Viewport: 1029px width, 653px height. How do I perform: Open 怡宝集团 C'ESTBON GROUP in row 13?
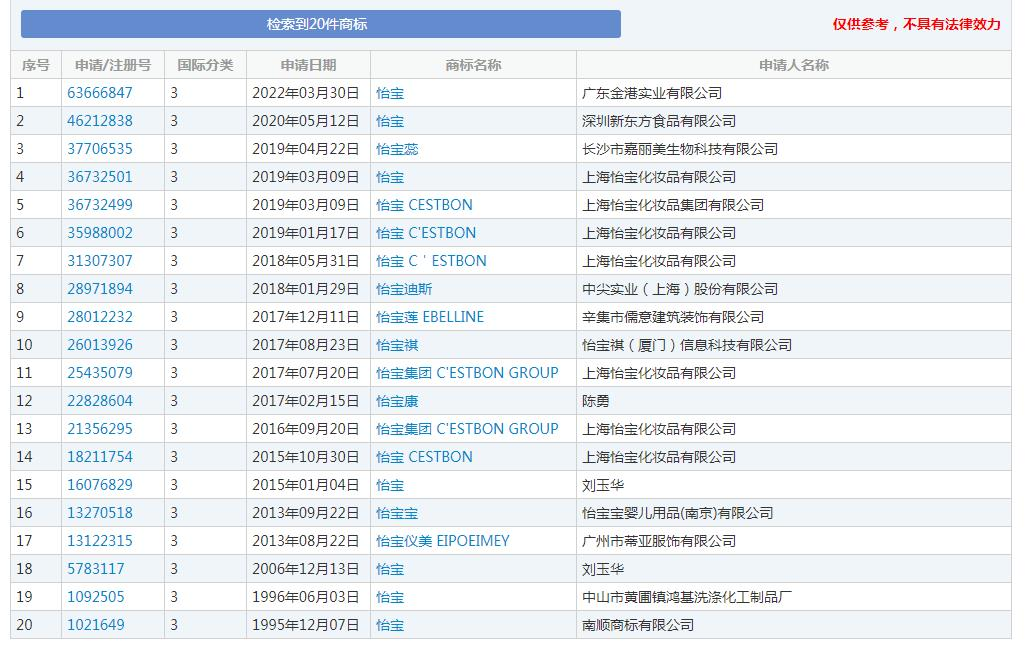click(x=467, y=429)
